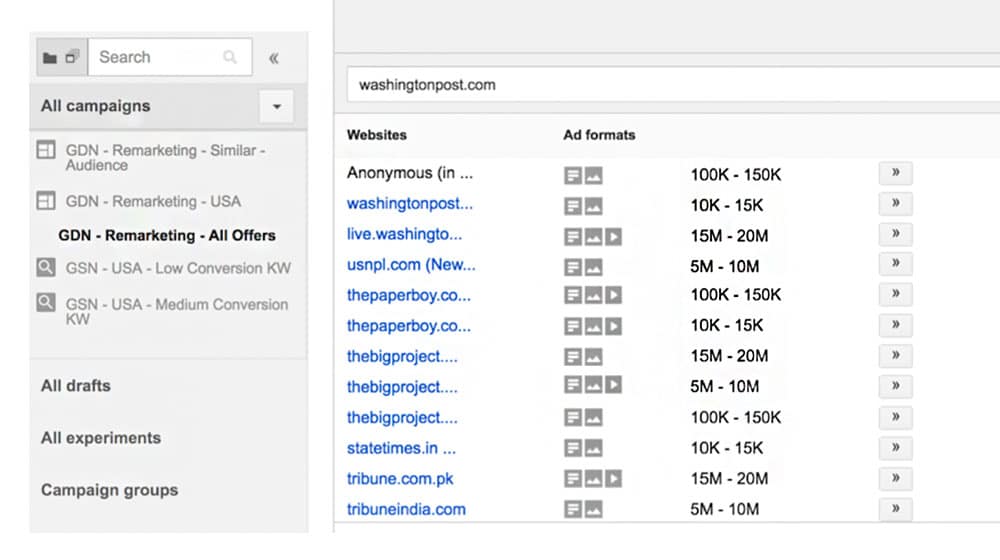Click 100K - 150K value in Anonymous row

point(735,175)
